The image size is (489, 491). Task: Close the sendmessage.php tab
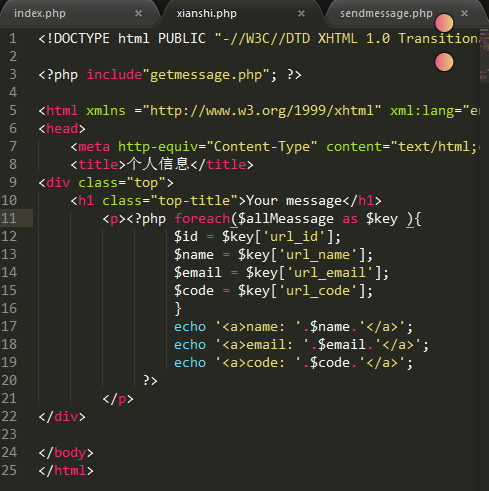[x=464, y=14]
